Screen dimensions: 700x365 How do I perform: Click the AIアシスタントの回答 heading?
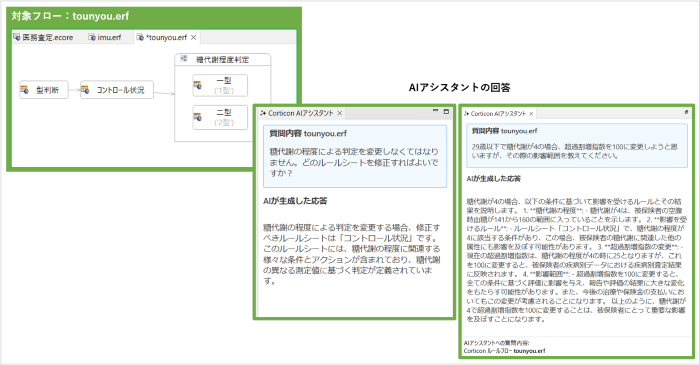point(459,87)
